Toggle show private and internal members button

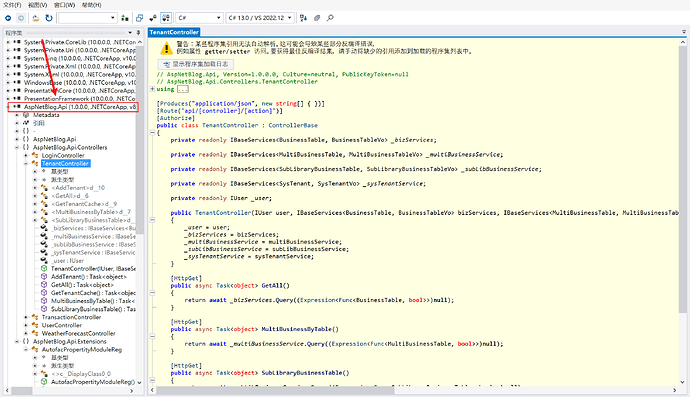coord(153,18)
